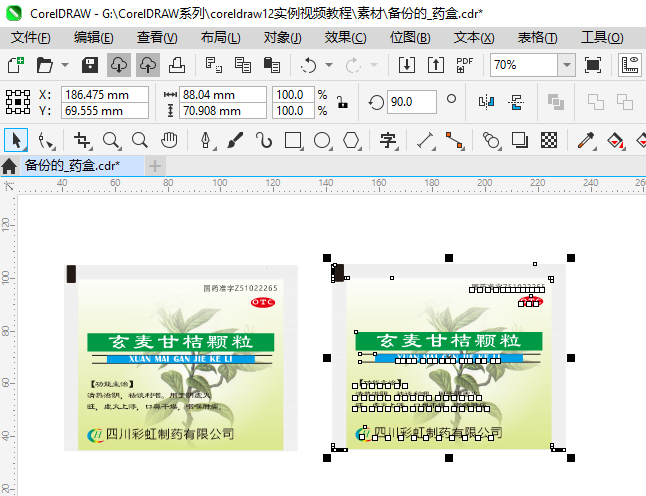The width and height of the screenshot is (646, 496).
Task: Switch to 备份的_药盒.cdr document tab
Action: coord(82,166)
